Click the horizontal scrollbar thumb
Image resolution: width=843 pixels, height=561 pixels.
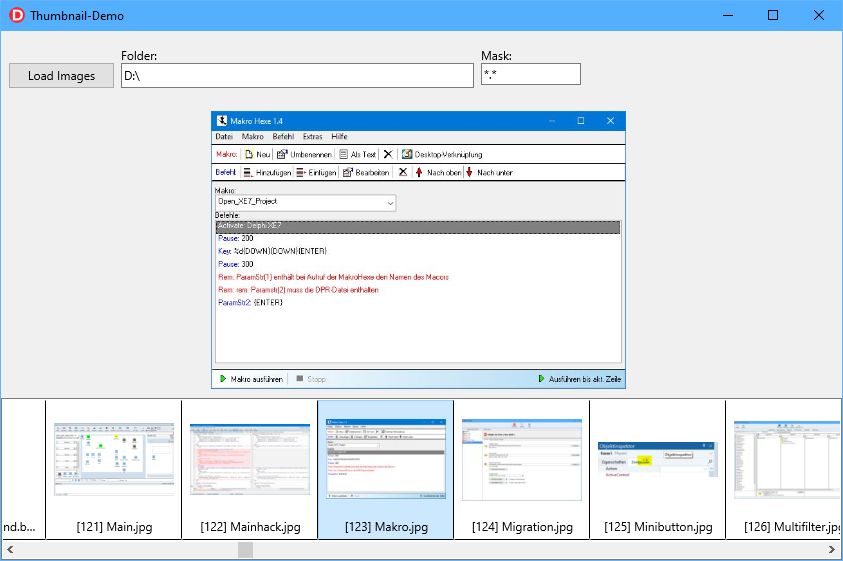point(245,550)
